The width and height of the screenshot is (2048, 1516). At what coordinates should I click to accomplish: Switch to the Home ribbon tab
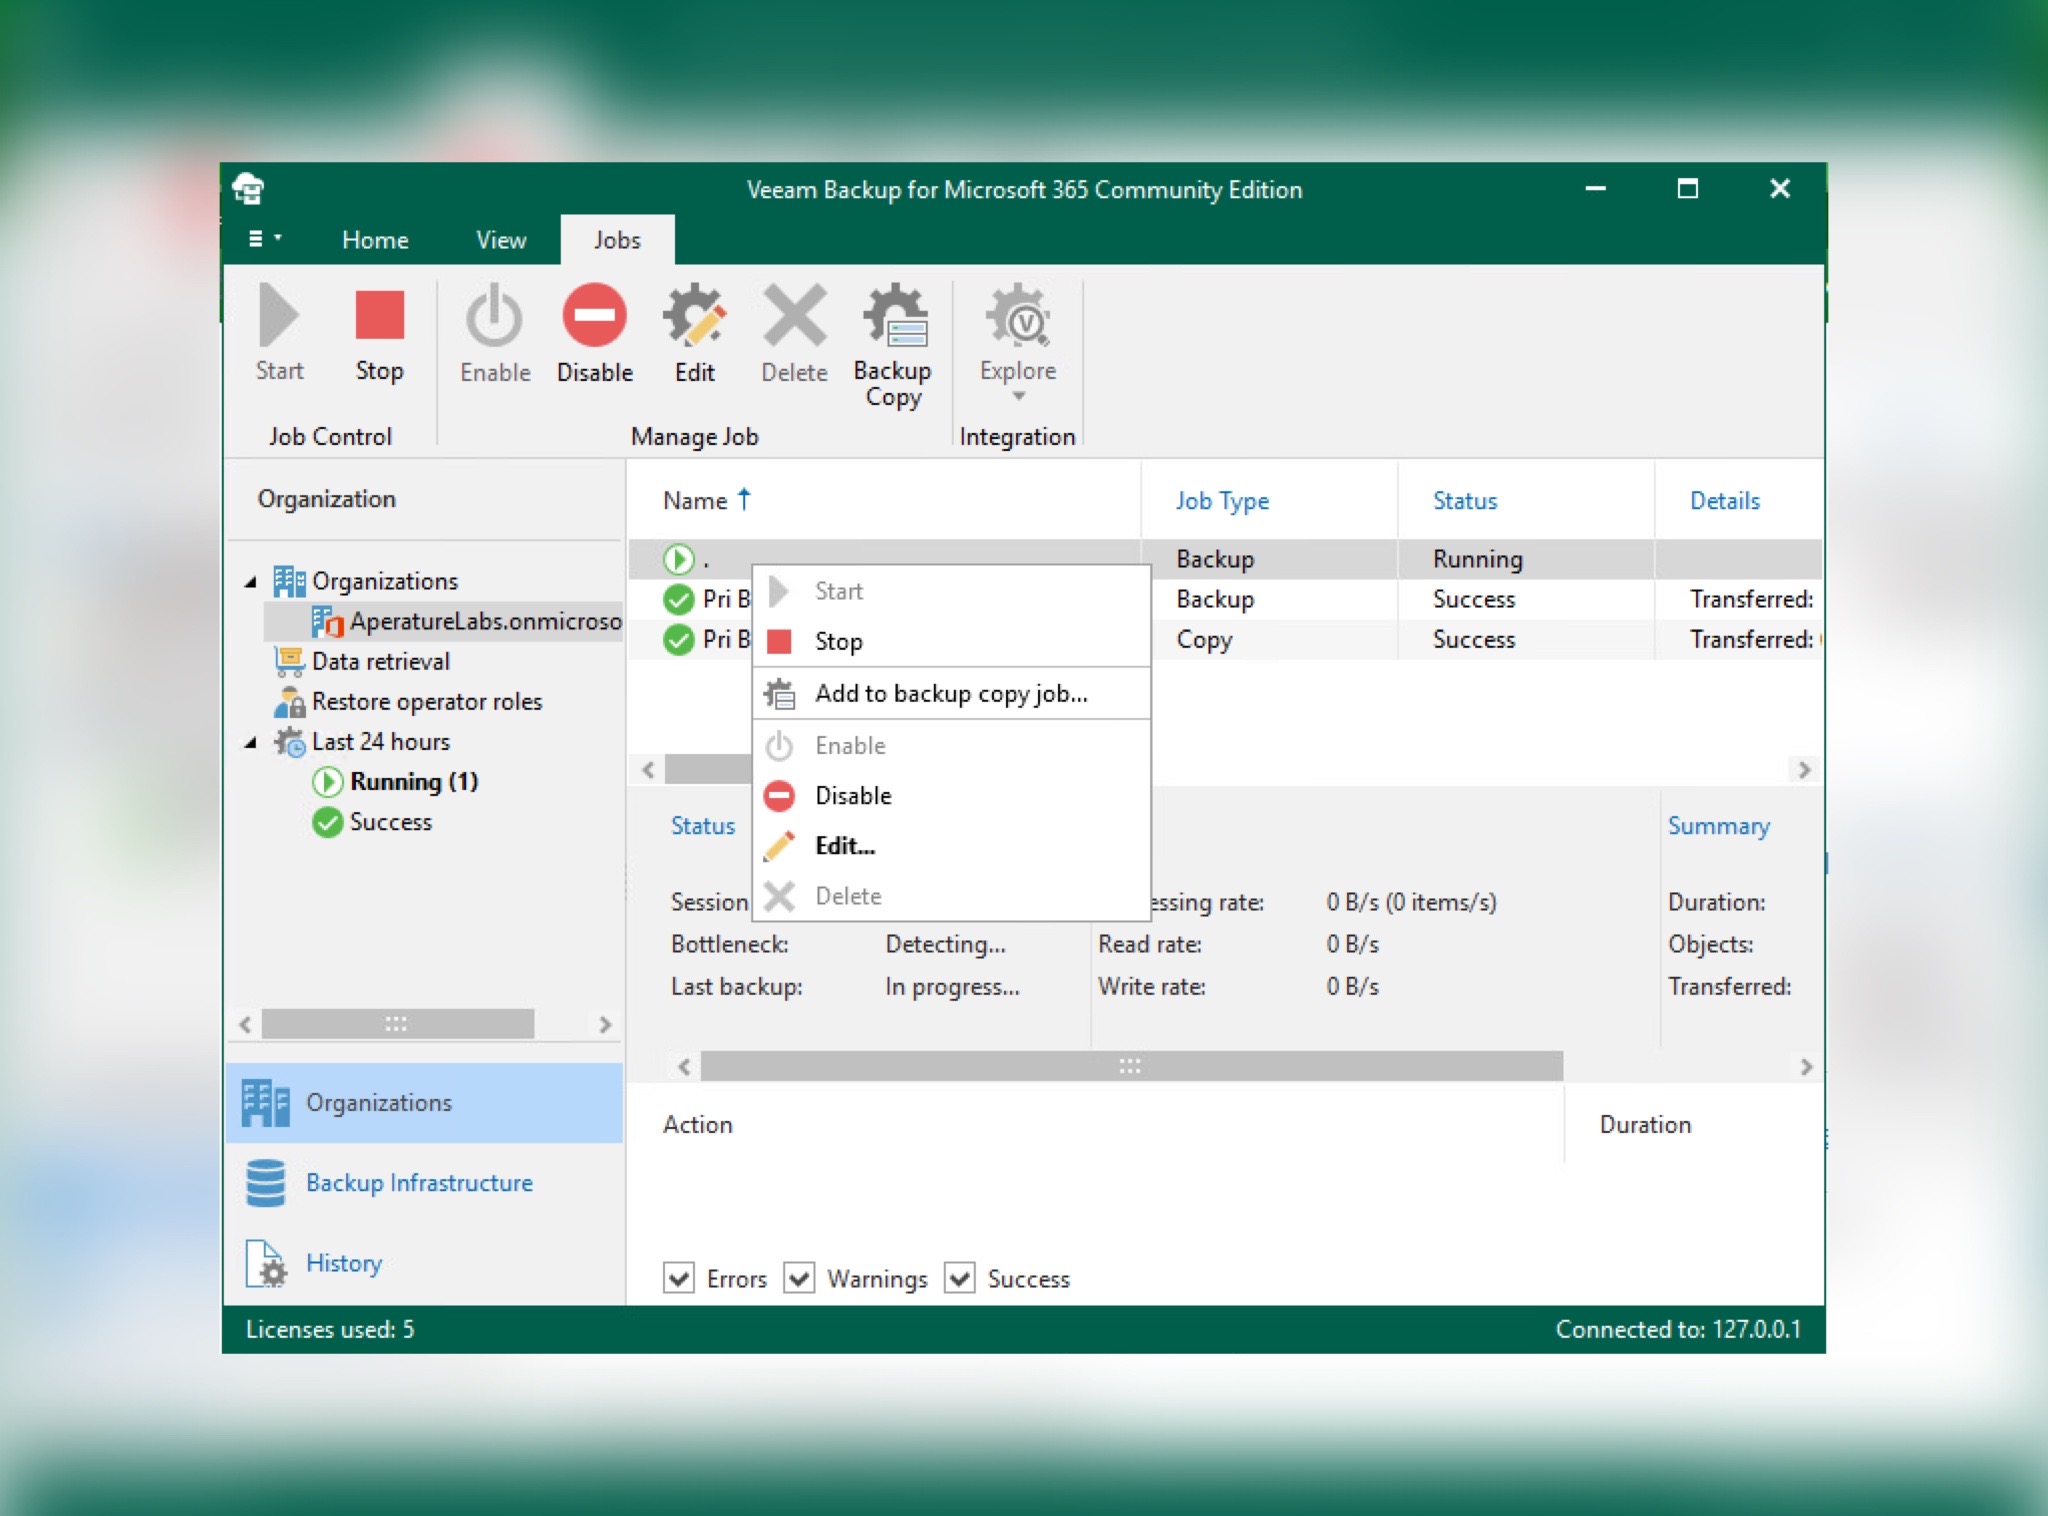(x=375, y=240)
